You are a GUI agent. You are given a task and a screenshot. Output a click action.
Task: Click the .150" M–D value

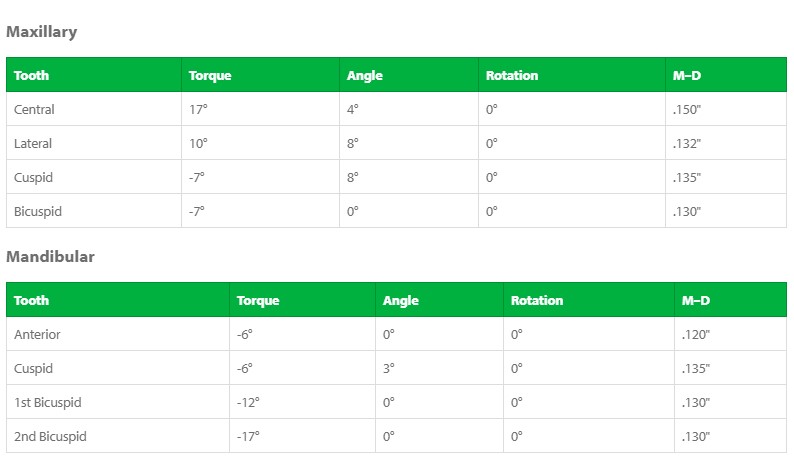(x=687, y=110)
